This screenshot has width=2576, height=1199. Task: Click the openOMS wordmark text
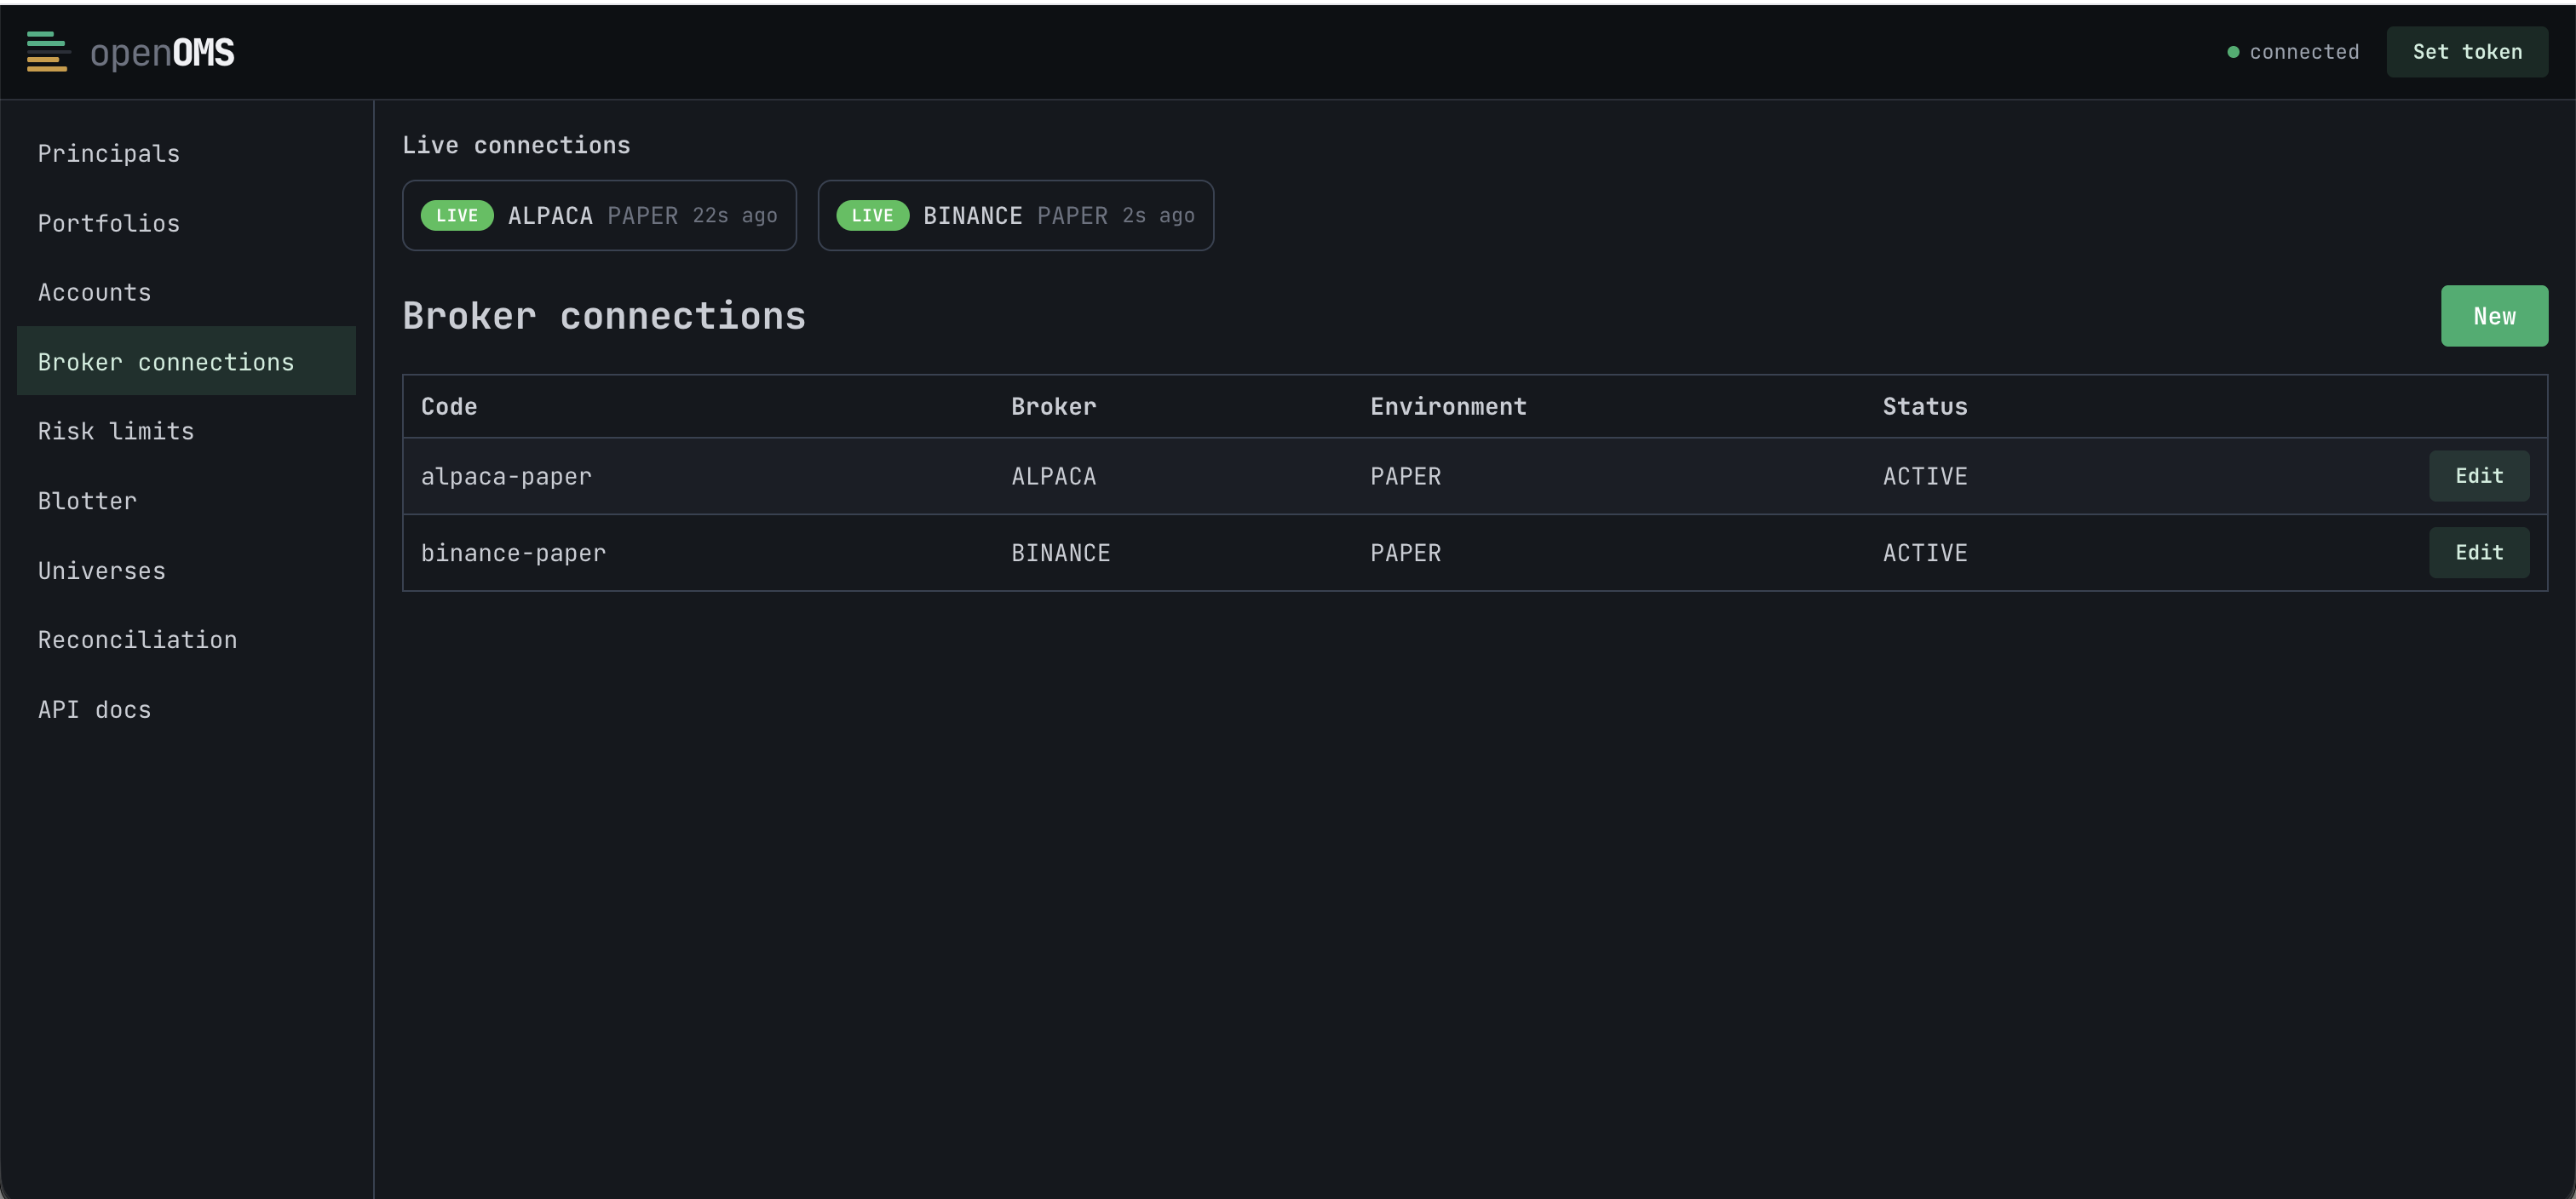click(x=162, y=53)
